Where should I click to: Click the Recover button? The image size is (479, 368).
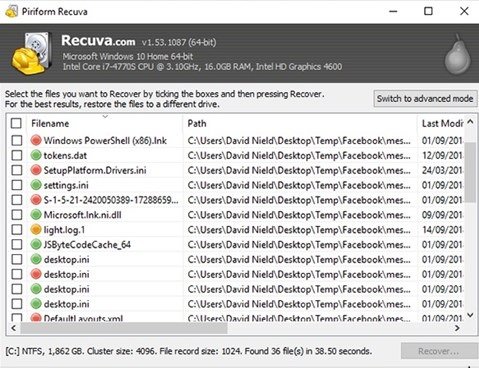coord(439,351)
